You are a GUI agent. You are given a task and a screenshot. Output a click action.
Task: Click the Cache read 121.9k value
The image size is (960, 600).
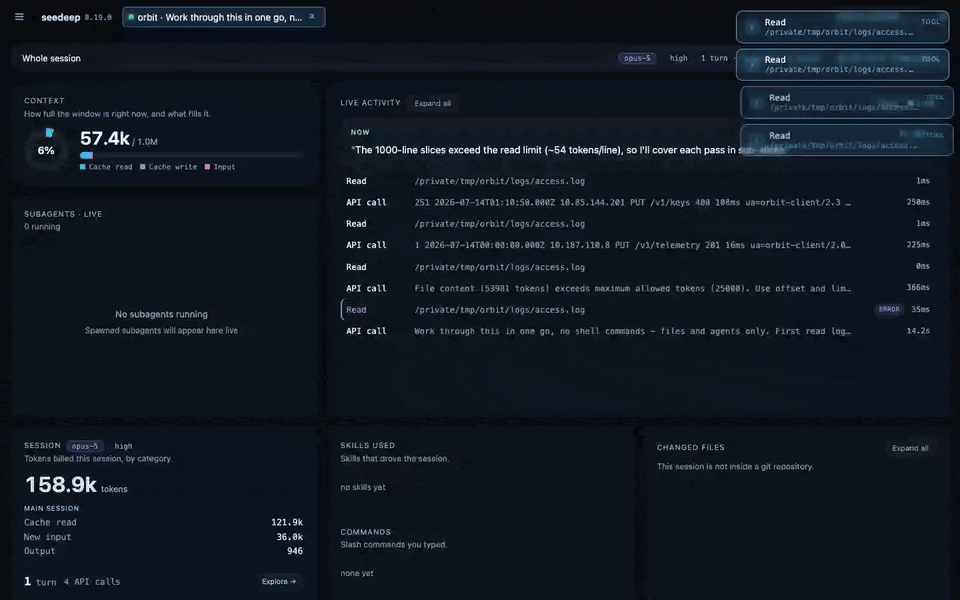287,522
